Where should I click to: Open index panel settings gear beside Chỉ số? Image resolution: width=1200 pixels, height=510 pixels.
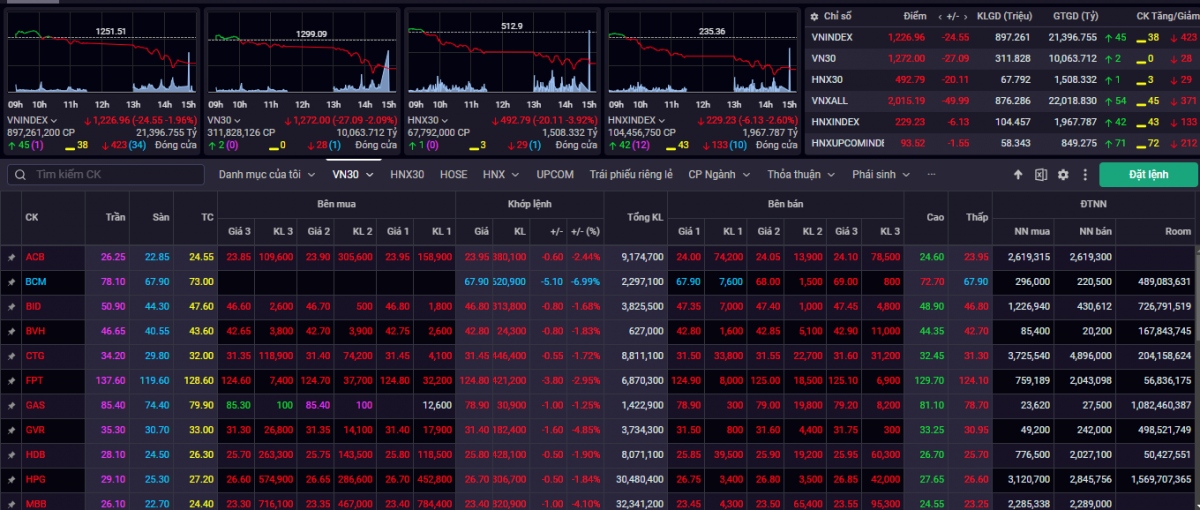pos(815,17)
